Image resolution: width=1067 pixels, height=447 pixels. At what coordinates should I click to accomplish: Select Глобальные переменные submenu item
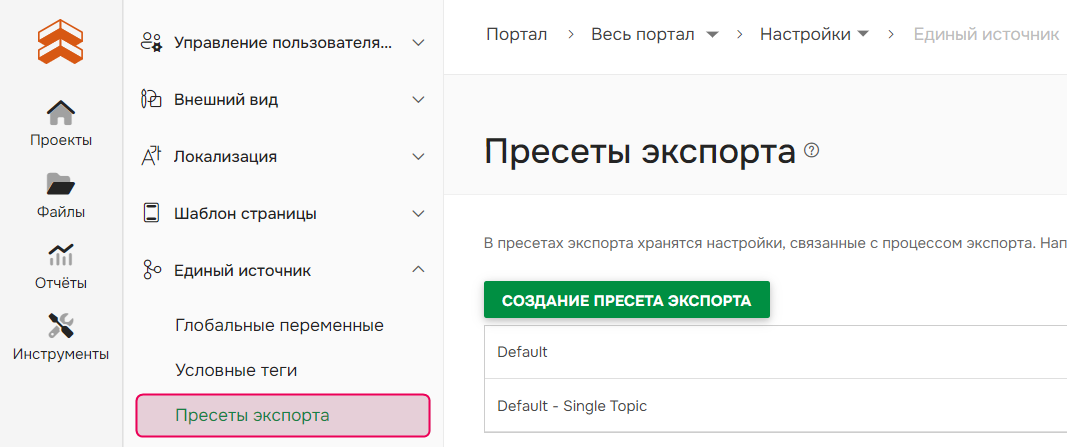pos(279,325)
